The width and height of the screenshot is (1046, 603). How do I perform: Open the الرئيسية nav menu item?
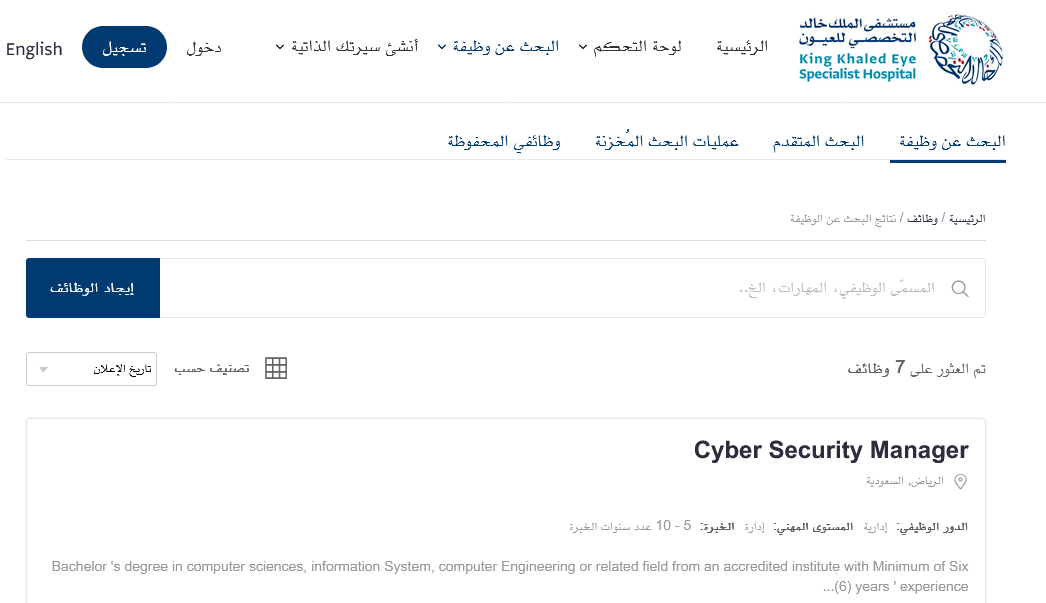[742, 47]
